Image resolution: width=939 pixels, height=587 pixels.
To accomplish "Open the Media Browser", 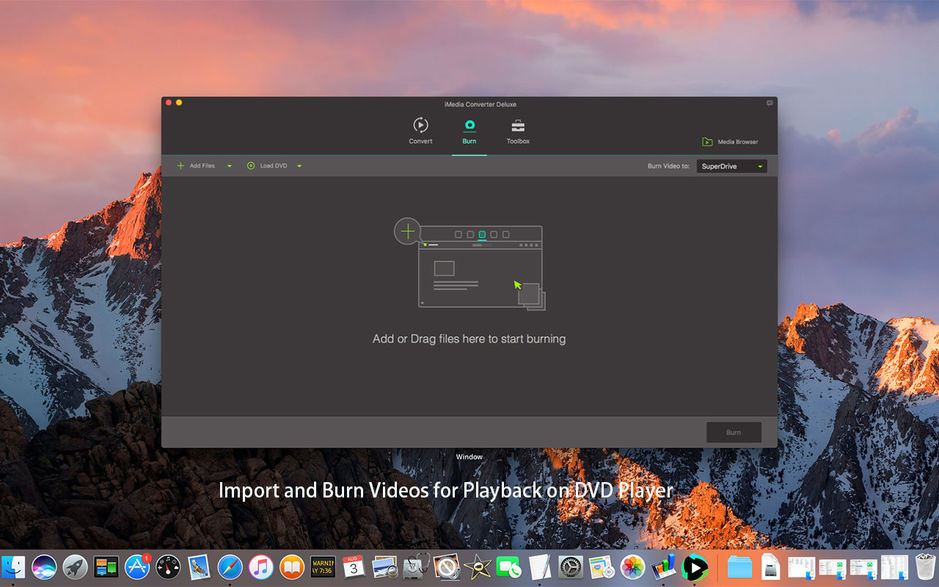I will tap(730, 141).
